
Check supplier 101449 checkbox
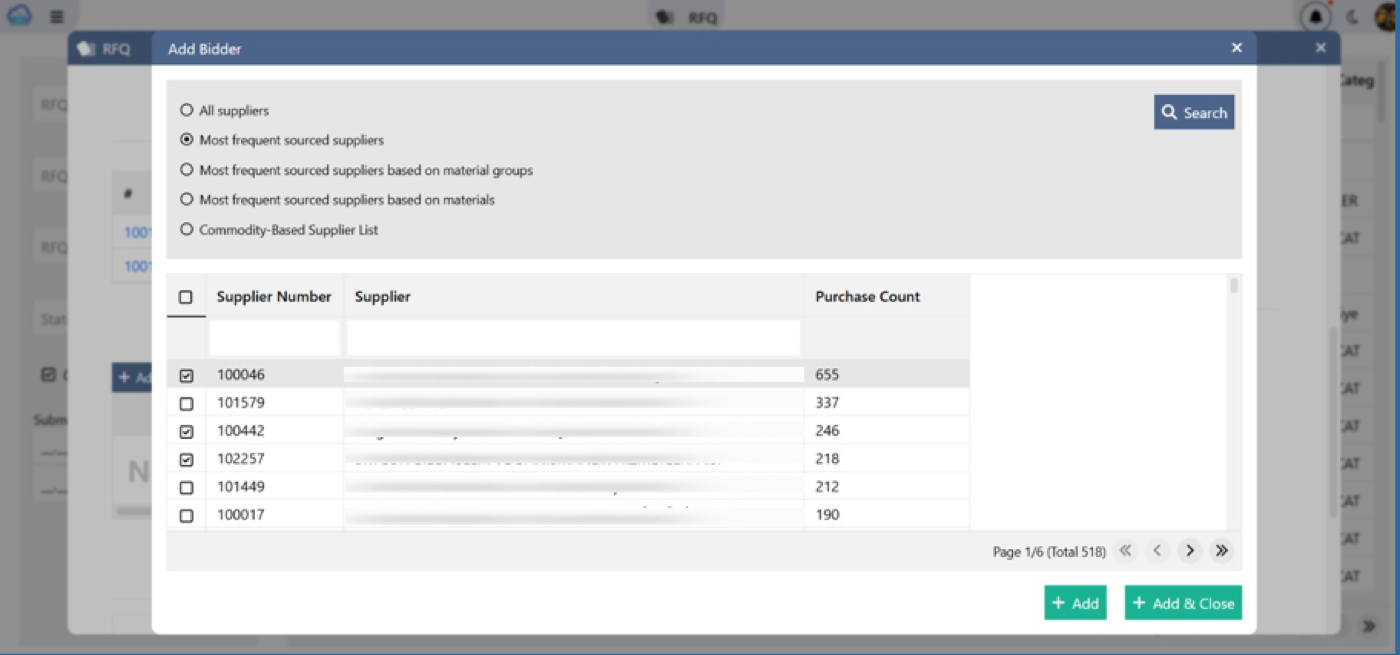click(x=186, y=488)
